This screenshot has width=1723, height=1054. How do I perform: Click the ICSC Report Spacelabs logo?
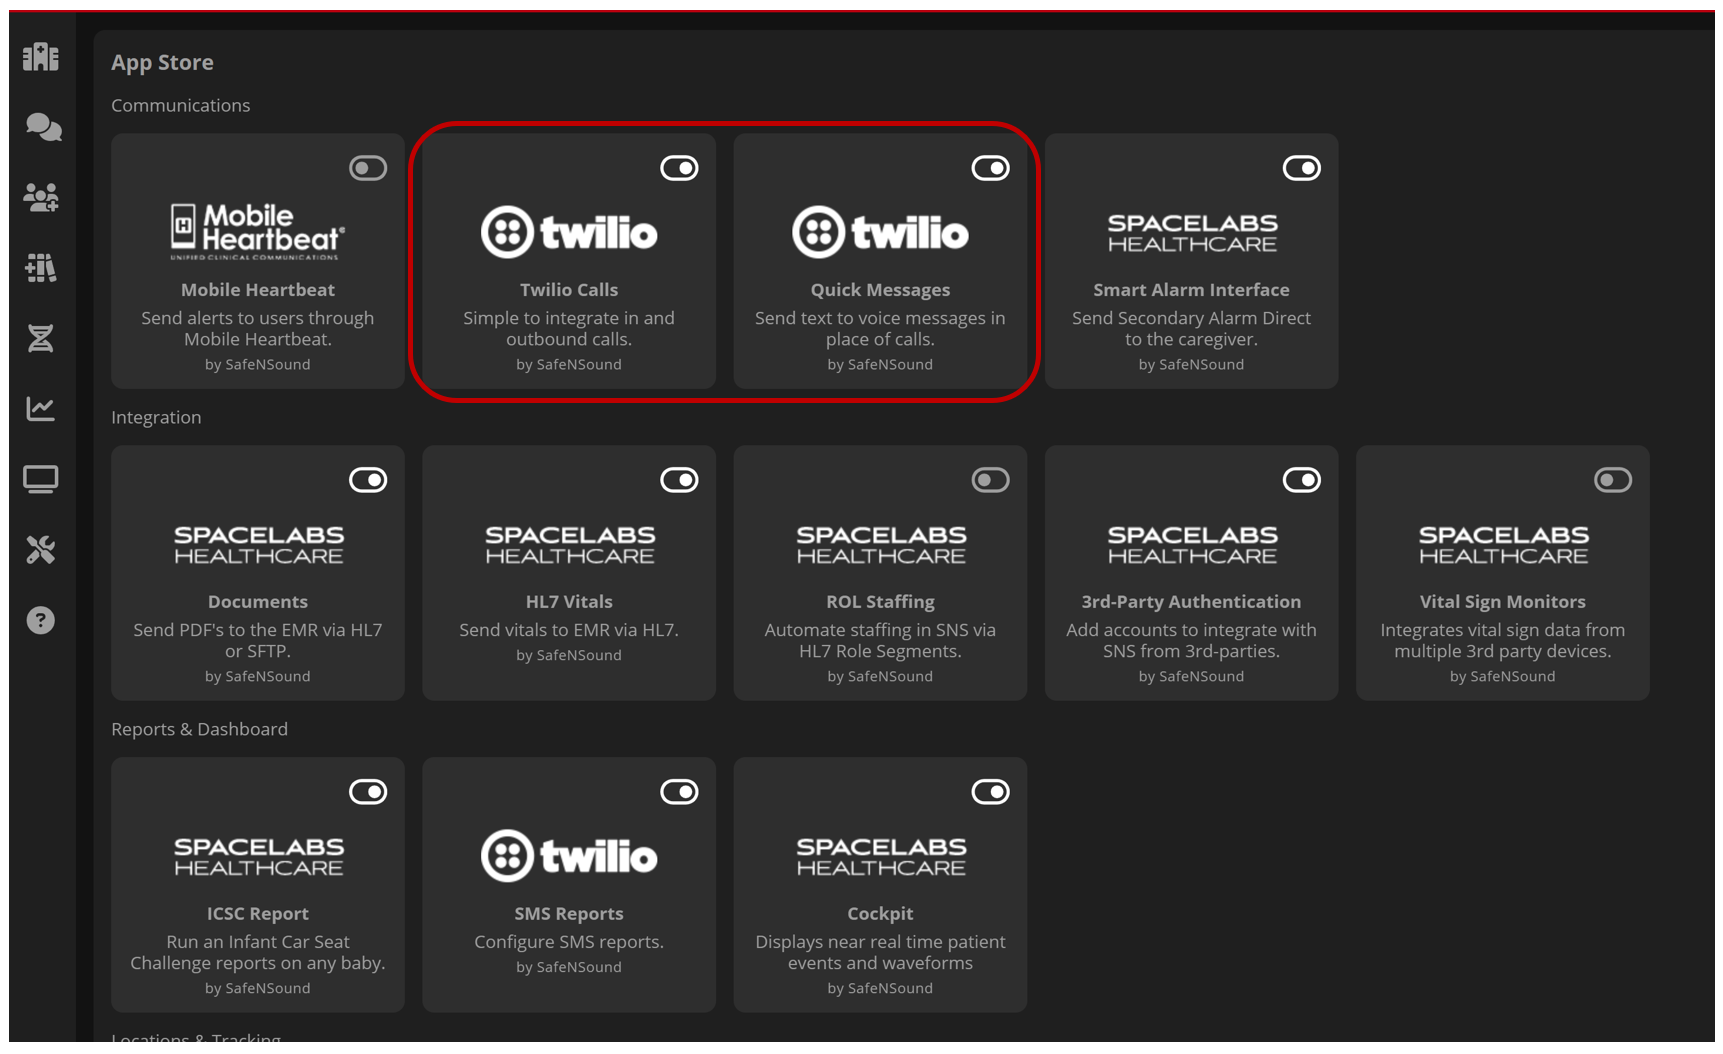point(258,857)
